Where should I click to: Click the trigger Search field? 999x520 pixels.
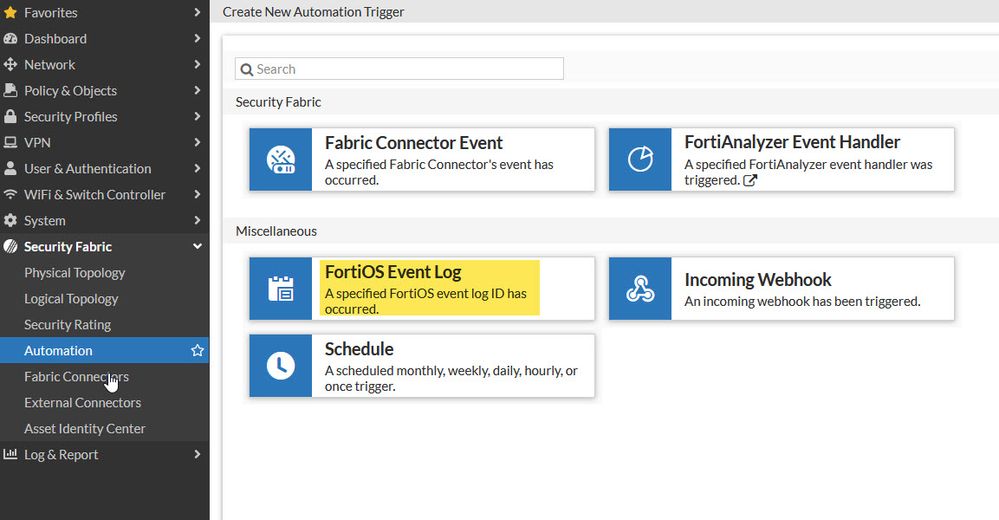400,69
